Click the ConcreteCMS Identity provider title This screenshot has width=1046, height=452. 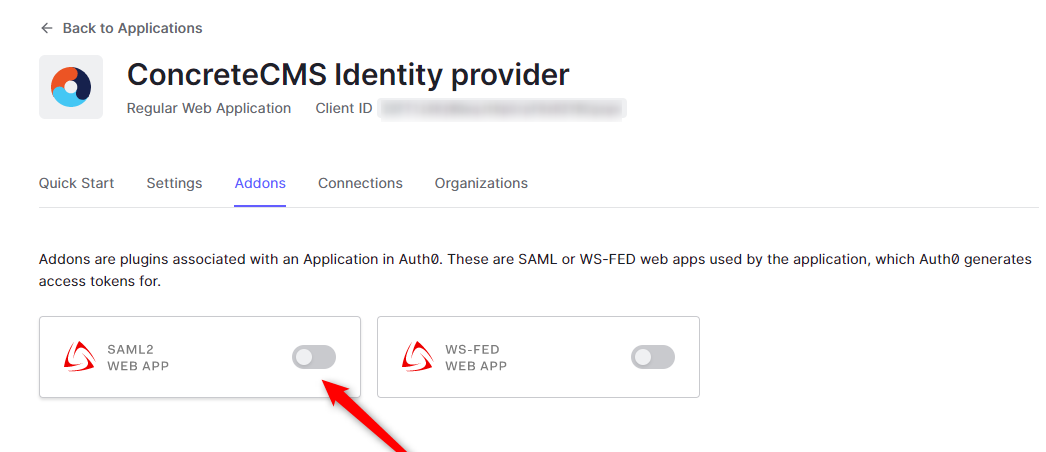348,74
